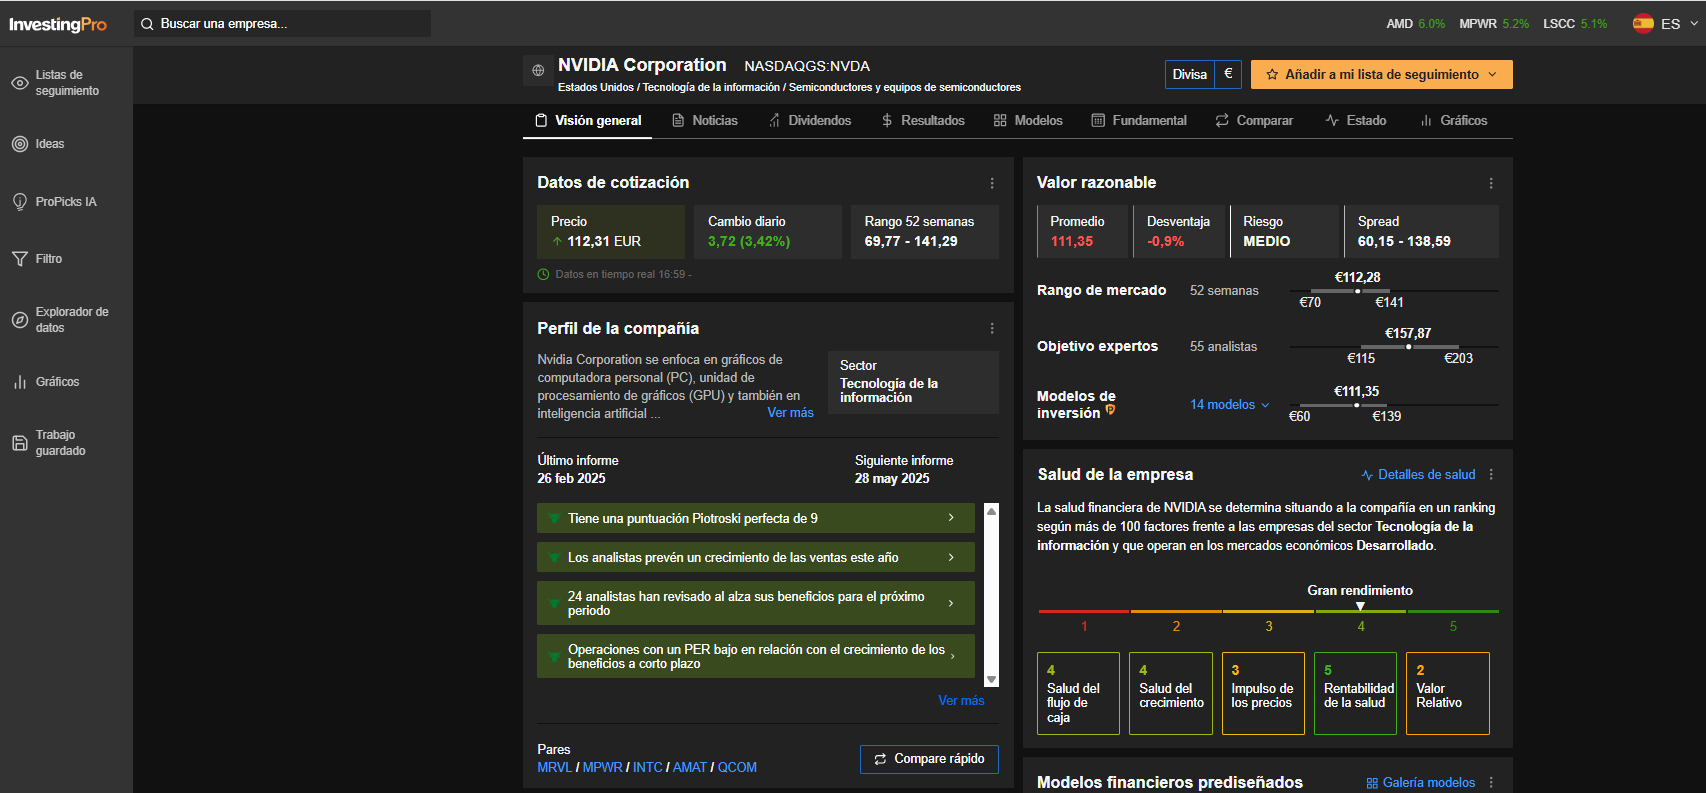Open Explorador de datos compass icon
The image size is (1706, 793).
20,320
